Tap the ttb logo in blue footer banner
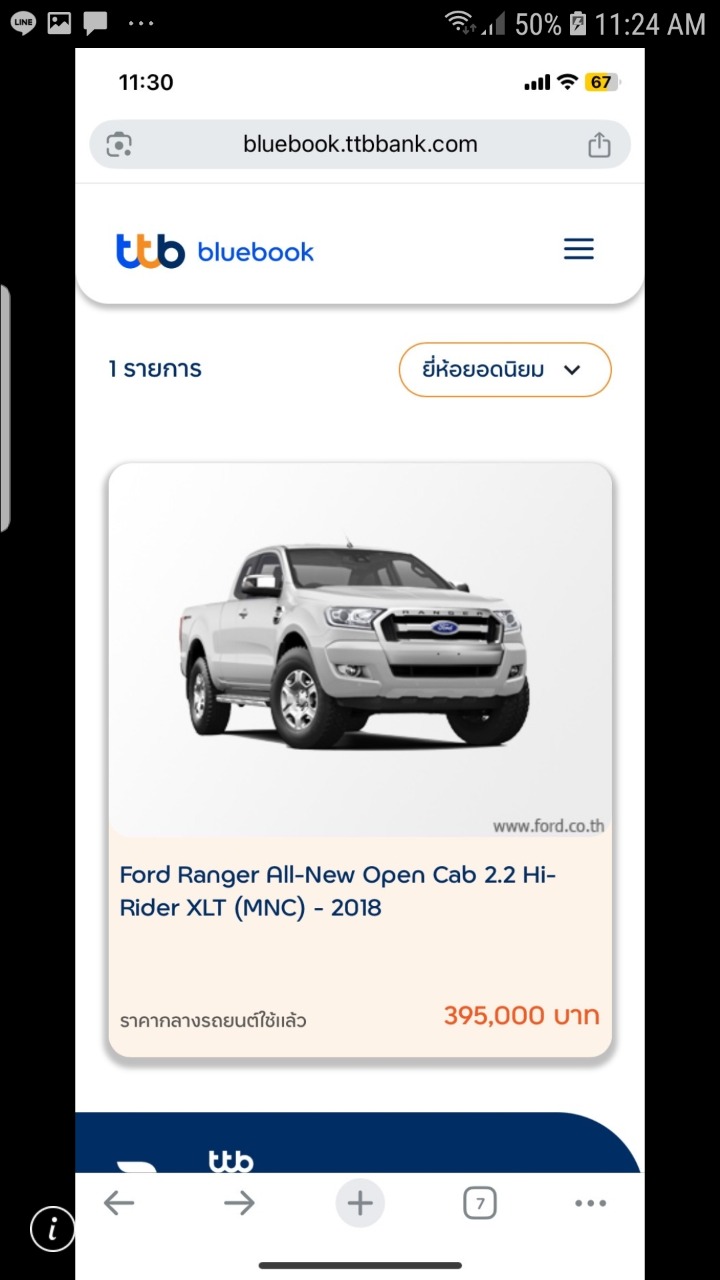720x1280 pixels. pyautogui.click(x=231, y=1161)
